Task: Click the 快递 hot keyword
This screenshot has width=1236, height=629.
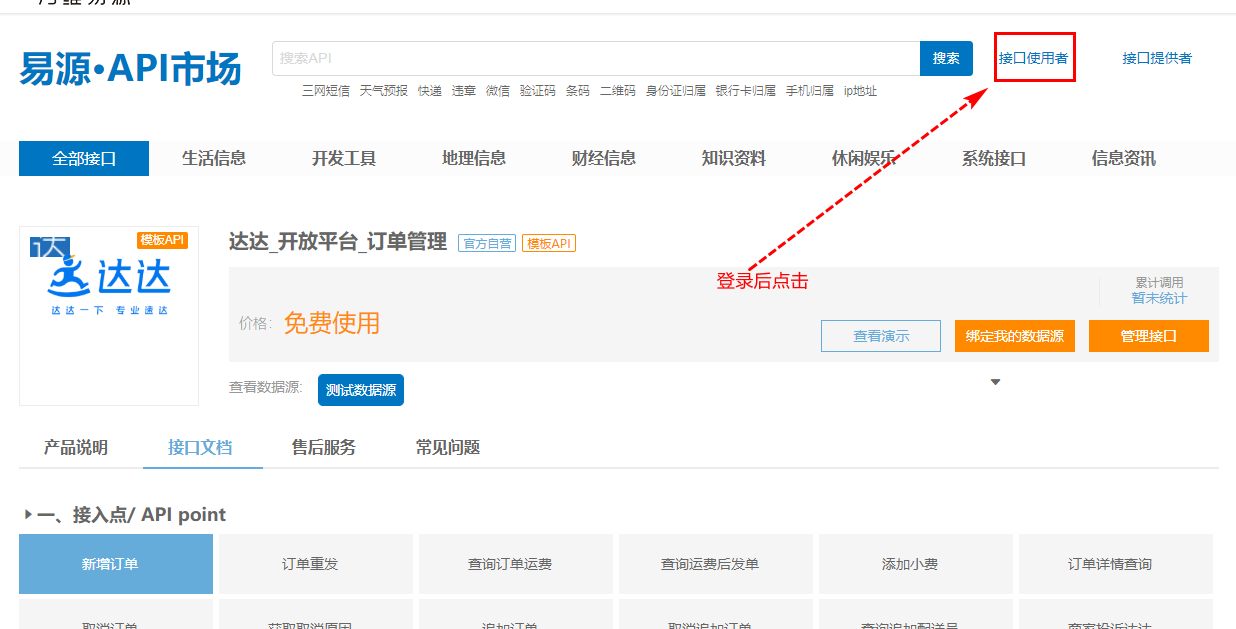Action: click(x=430, y=91)
